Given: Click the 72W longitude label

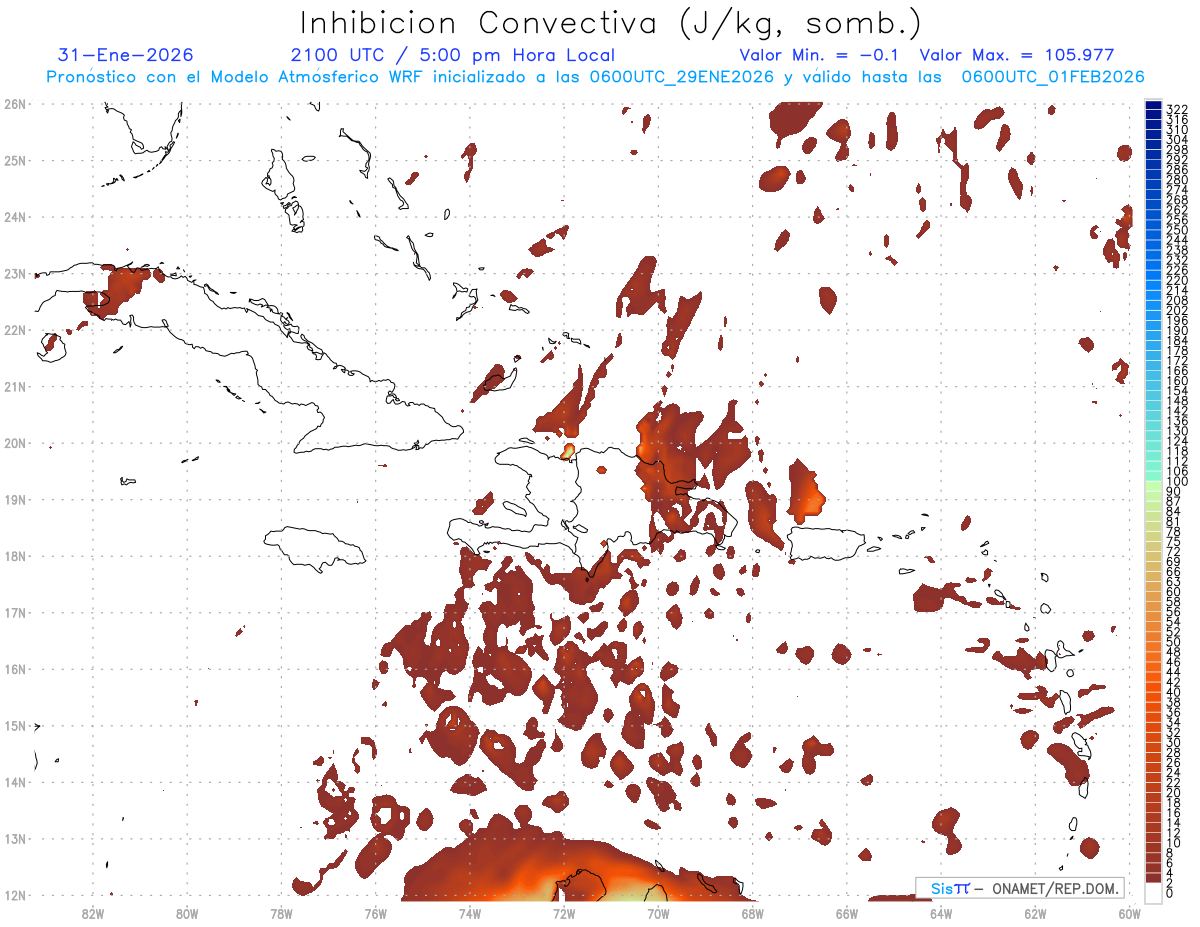Looking at the screenshot, I should tap(563, 913).
